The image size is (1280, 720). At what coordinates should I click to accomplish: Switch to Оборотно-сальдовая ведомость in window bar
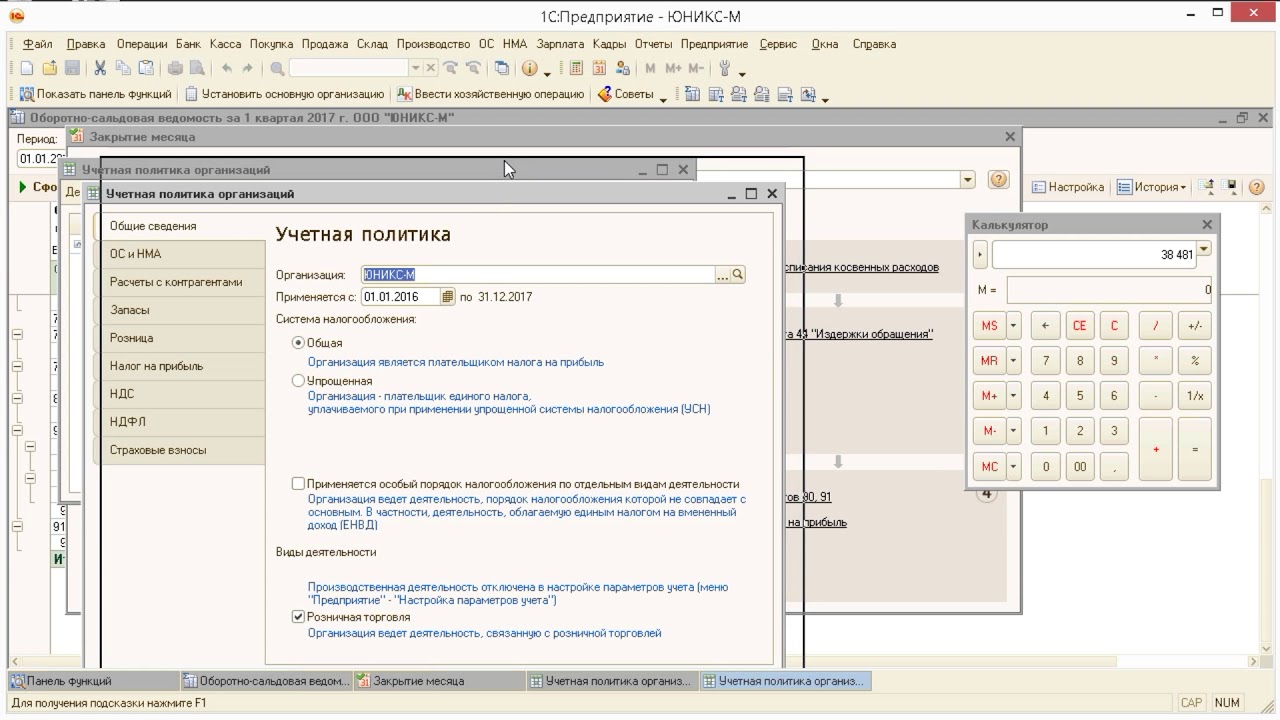[265, 681]
